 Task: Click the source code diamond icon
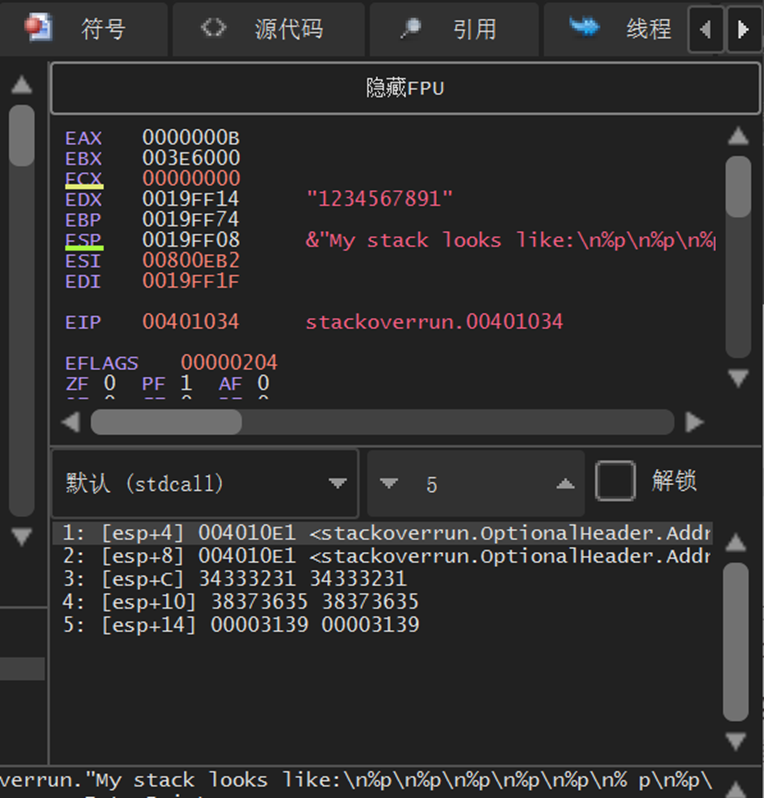tap(213, 27)
